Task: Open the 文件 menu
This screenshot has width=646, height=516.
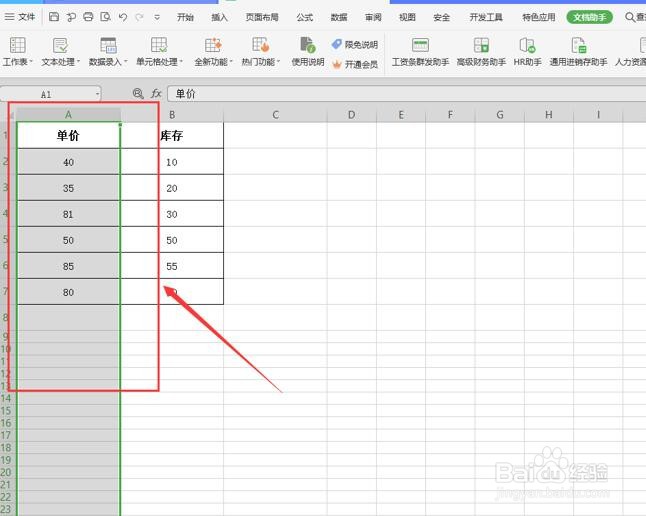Action: [20, 17]
